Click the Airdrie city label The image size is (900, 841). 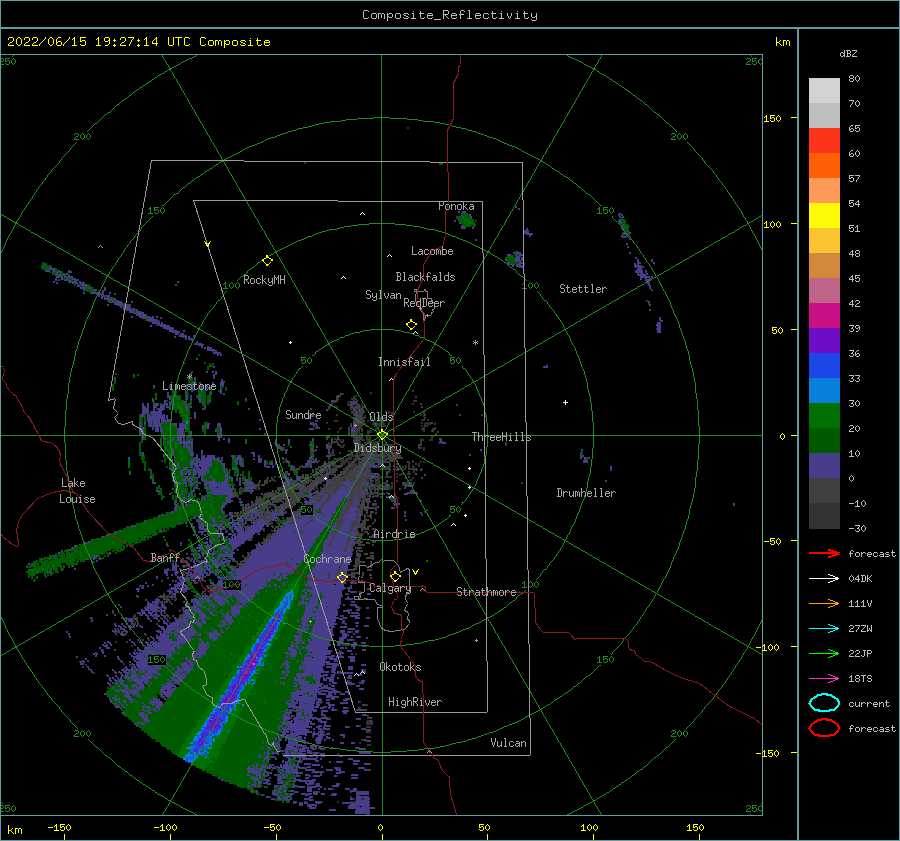[394, 534]
